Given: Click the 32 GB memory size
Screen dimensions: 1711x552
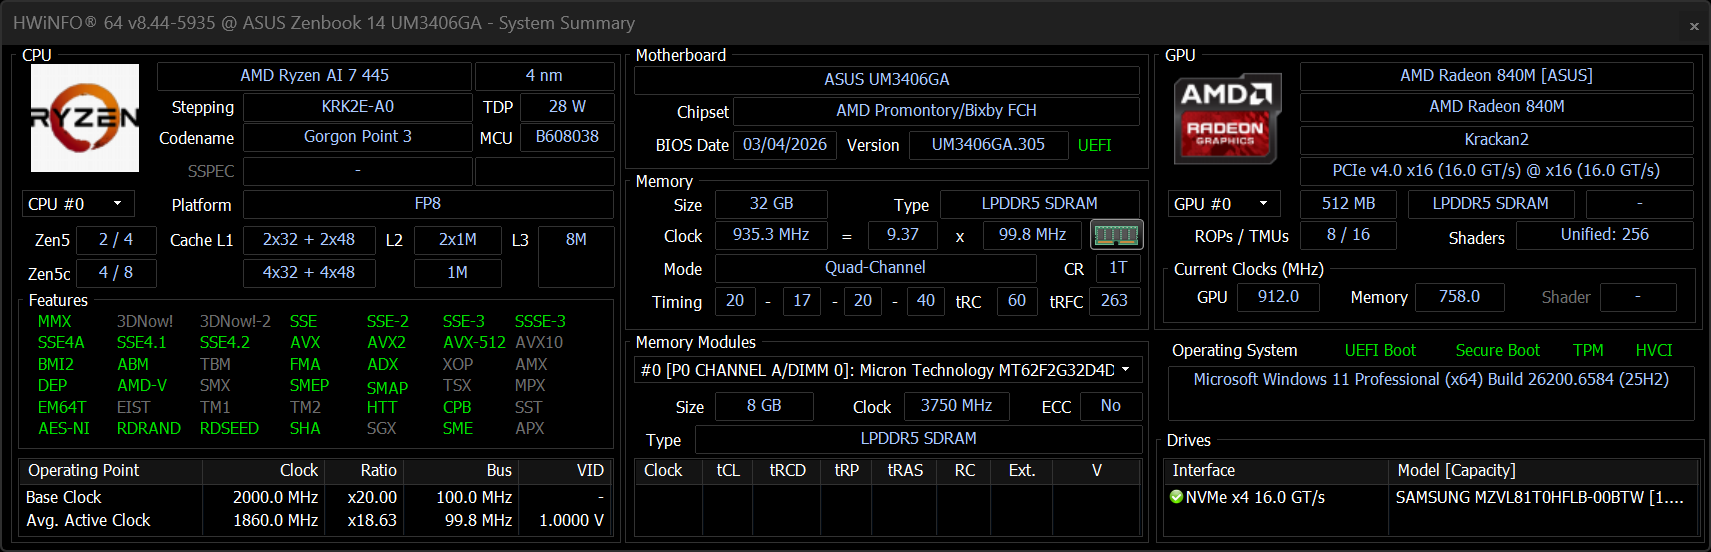Looking at the screenshot, I should click(771, 204).
